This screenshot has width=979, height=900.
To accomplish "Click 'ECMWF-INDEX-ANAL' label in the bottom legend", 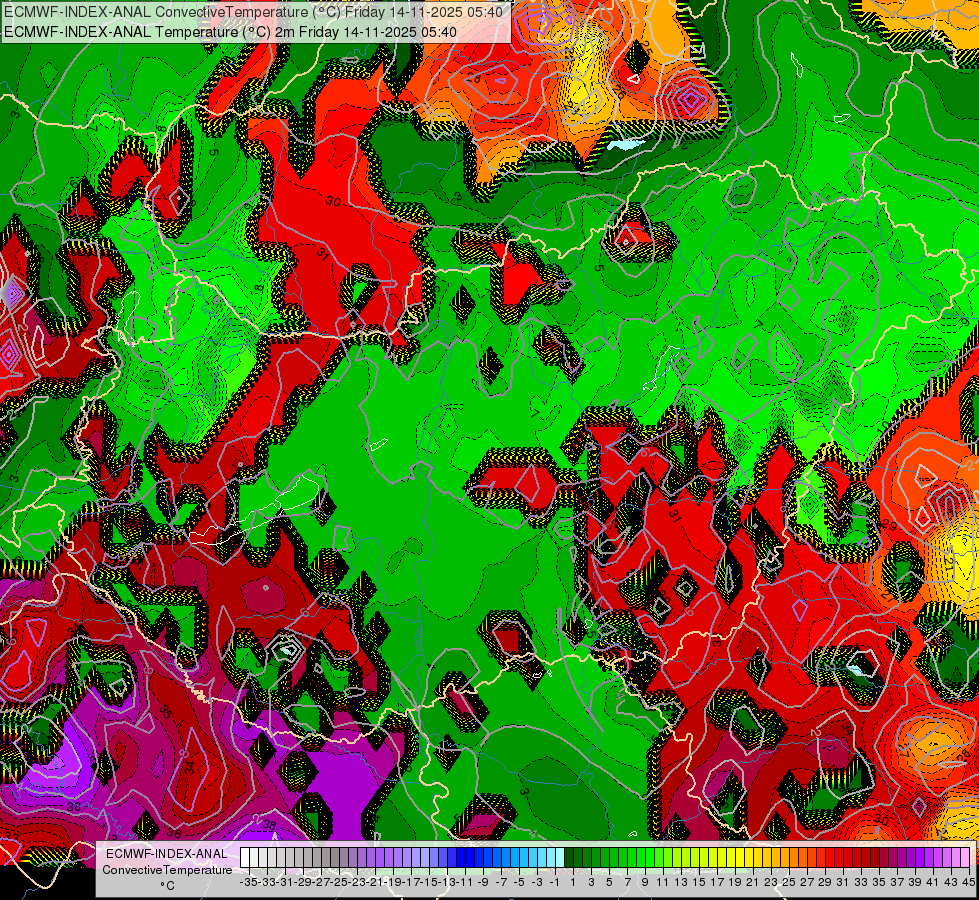I will click(x=167, y=854).
